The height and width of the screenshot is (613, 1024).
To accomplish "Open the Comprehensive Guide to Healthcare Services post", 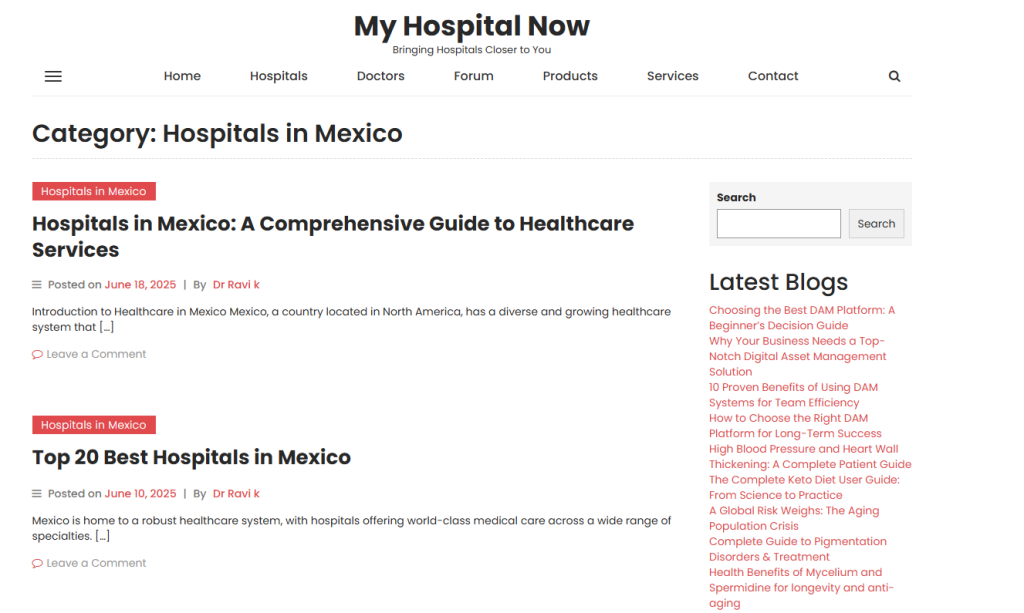I will (333, 236).
